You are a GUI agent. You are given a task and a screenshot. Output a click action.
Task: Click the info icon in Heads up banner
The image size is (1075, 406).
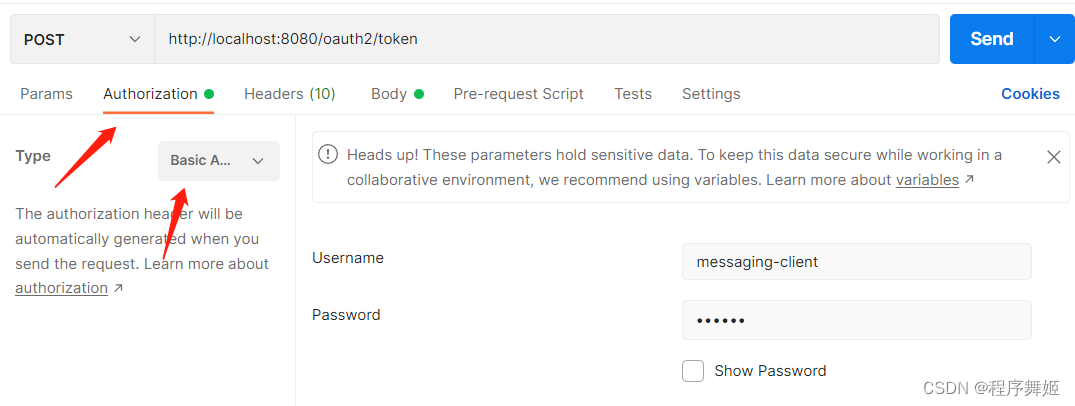pos(328,155)
